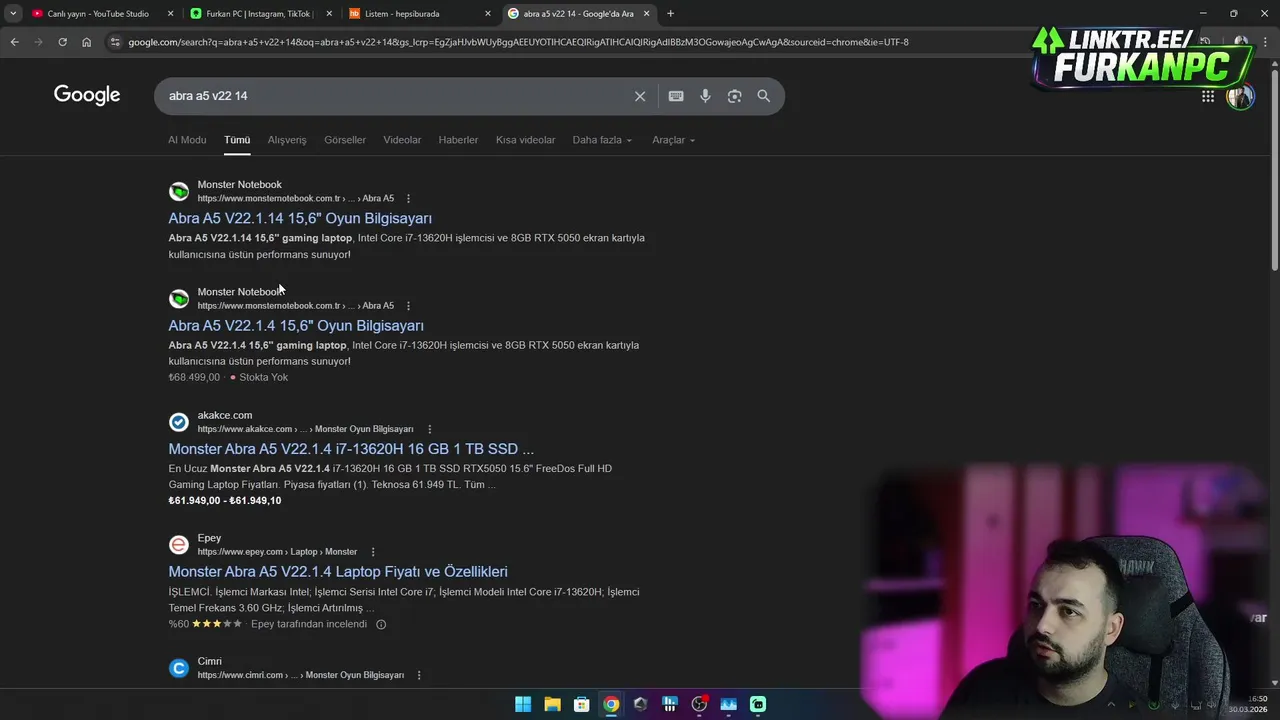Open the Abra A5 V22.1.4 15,6" Oyun Bilgisayarı link

[x=296, y=325]
